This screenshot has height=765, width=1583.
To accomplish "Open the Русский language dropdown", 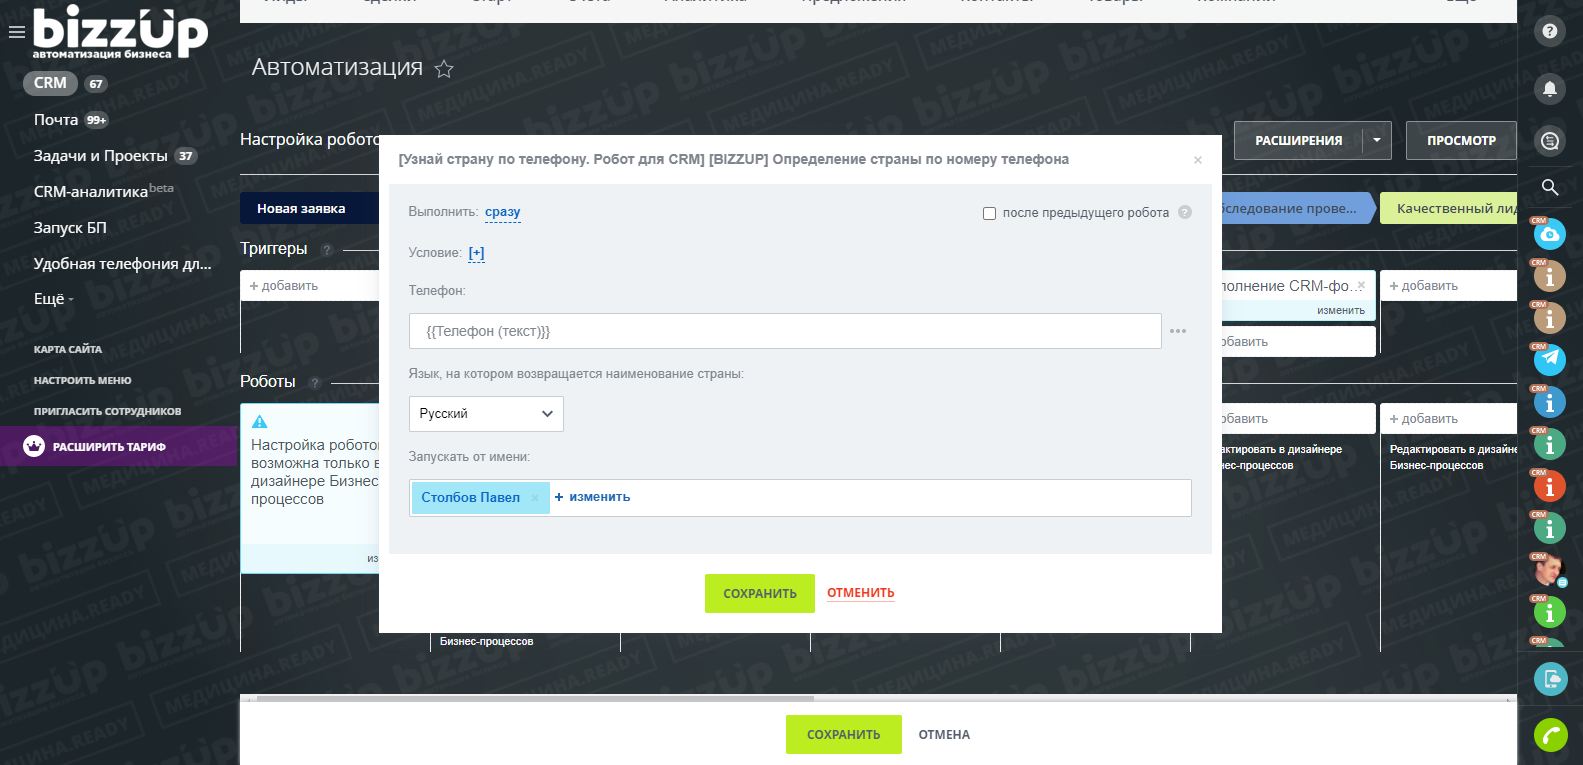I will click(x=486, y=414).
